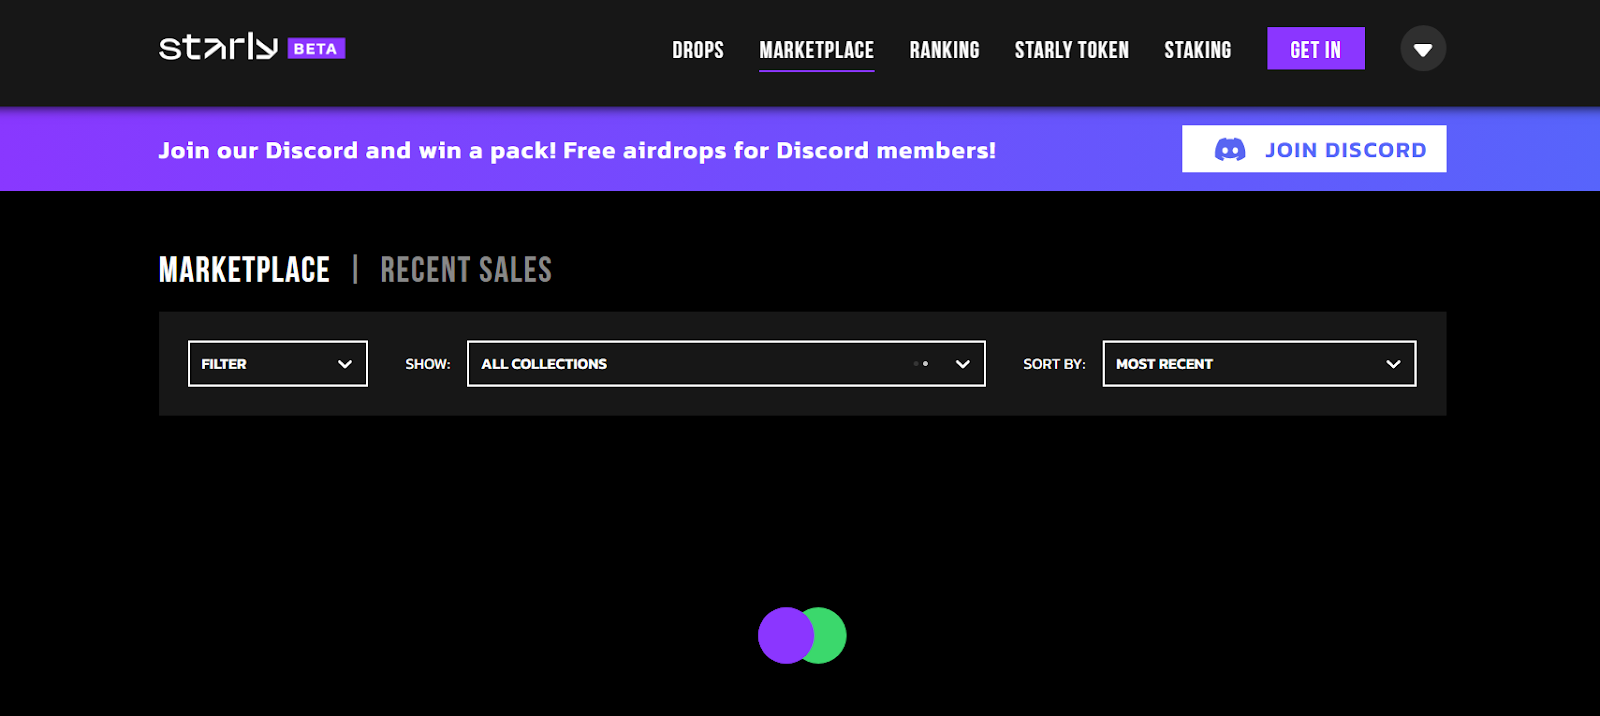Expand the FILTER dropdown
This screenshot has width=1600, height=716.
point(278,364)
